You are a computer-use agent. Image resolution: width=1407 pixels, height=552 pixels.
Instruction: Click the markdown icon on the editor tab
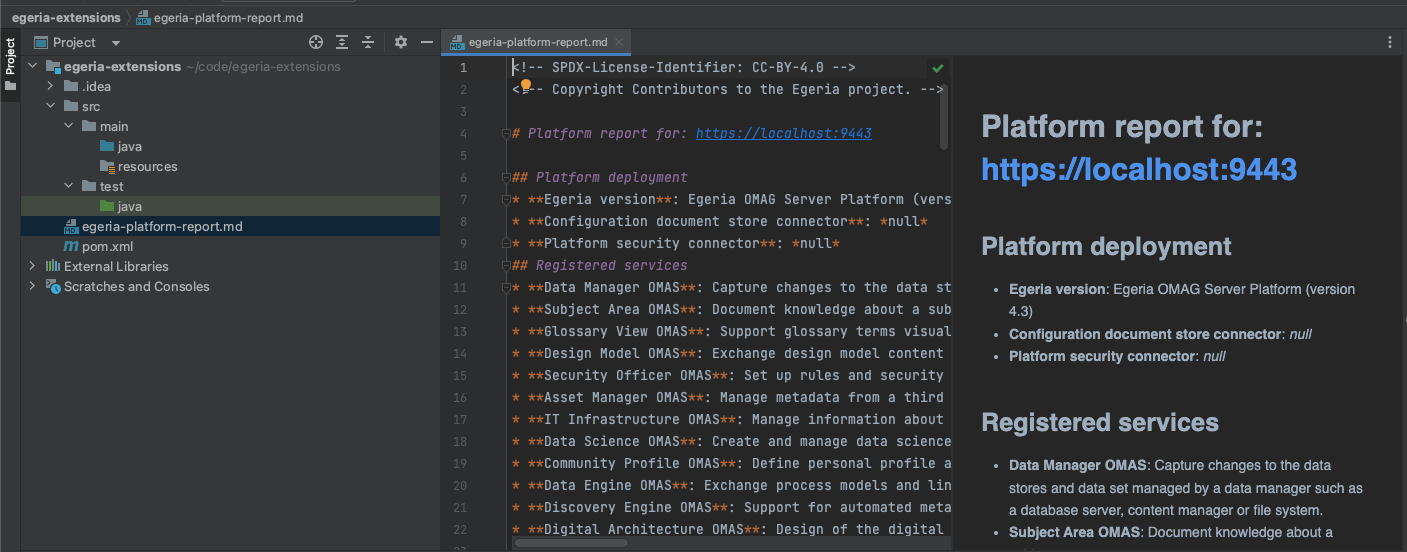coord(457,42)
